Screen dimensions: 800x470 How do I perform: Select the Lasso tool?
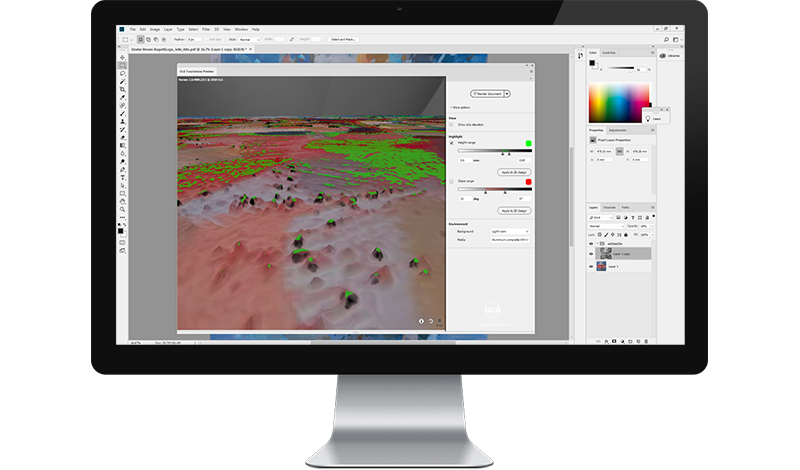point(122,73)
